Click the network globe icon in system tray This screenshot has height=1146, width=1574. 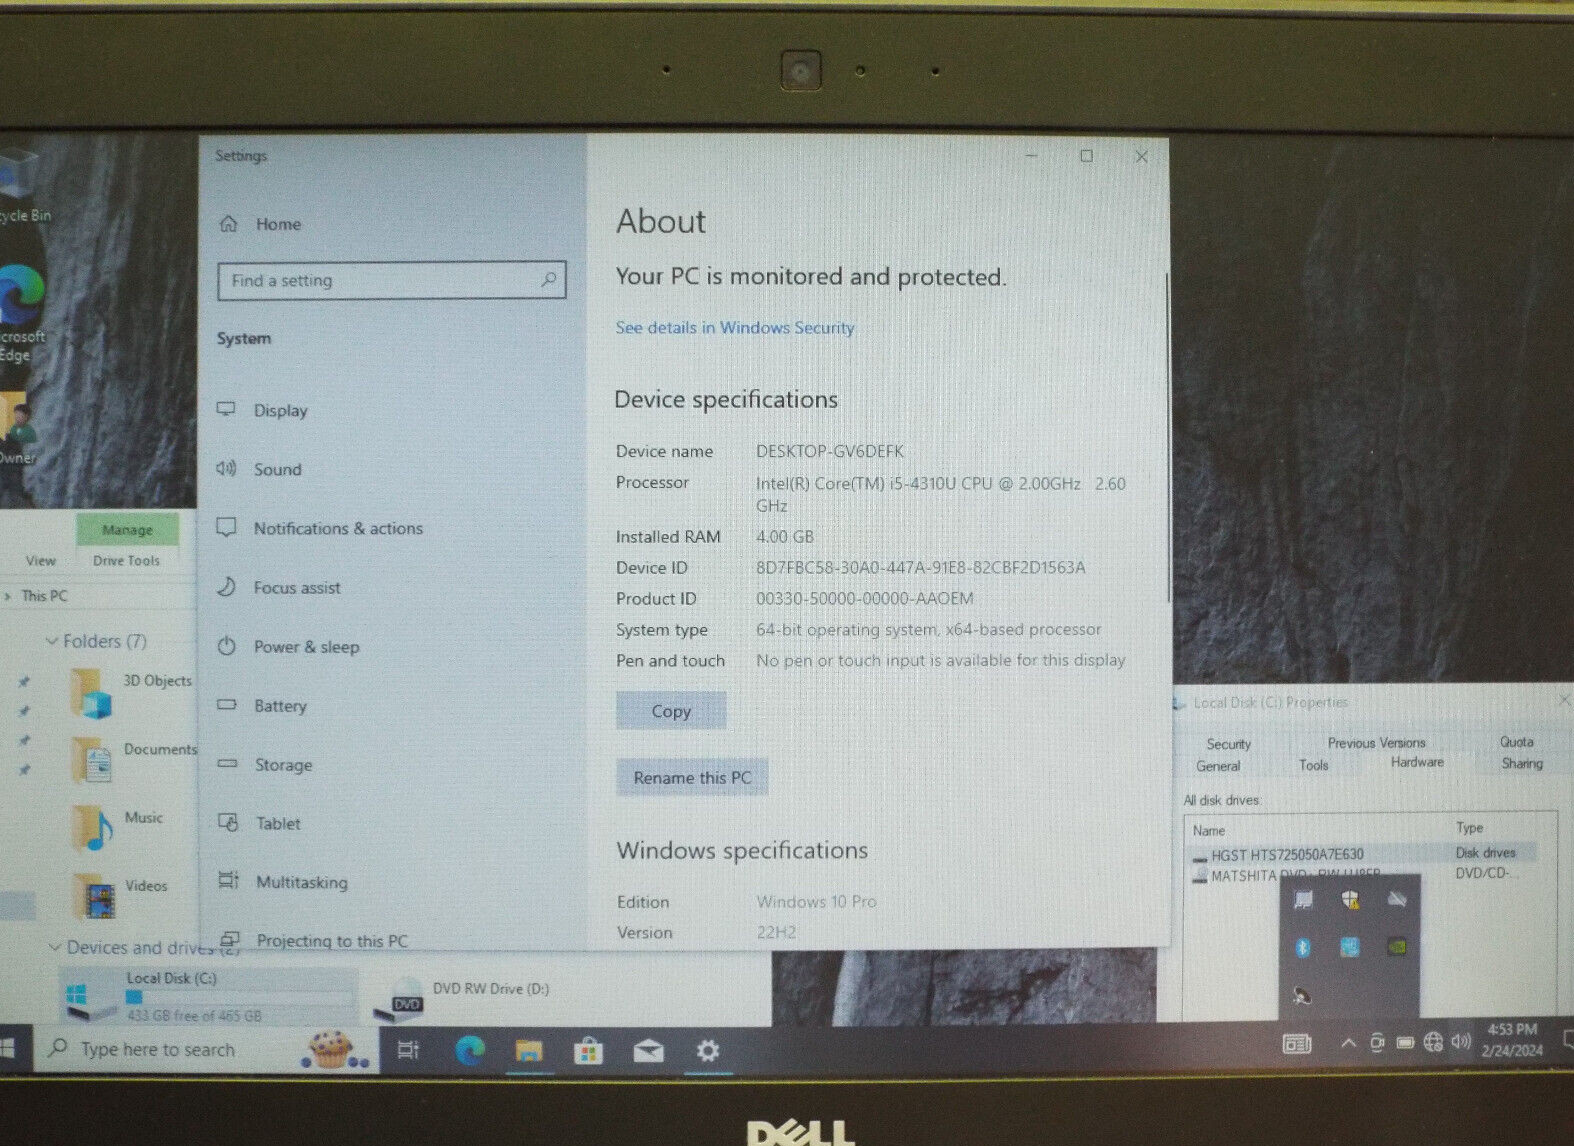[1433, 1042]
